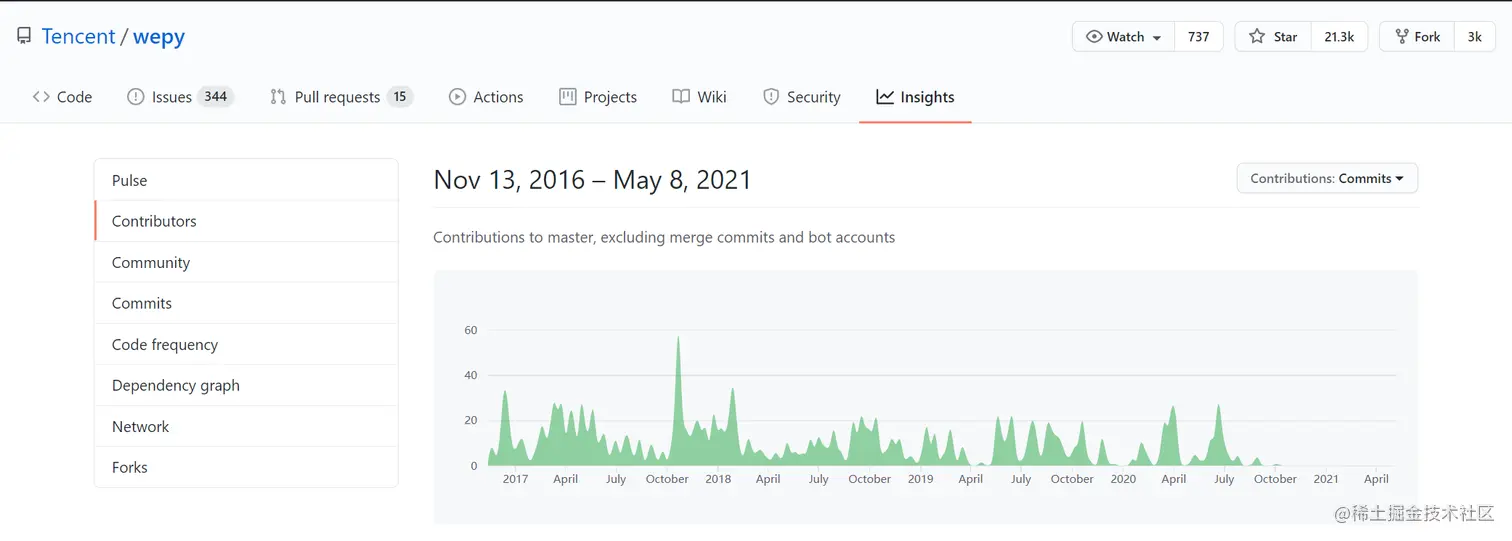Click the Actions play icon

(x=457, y=97)
